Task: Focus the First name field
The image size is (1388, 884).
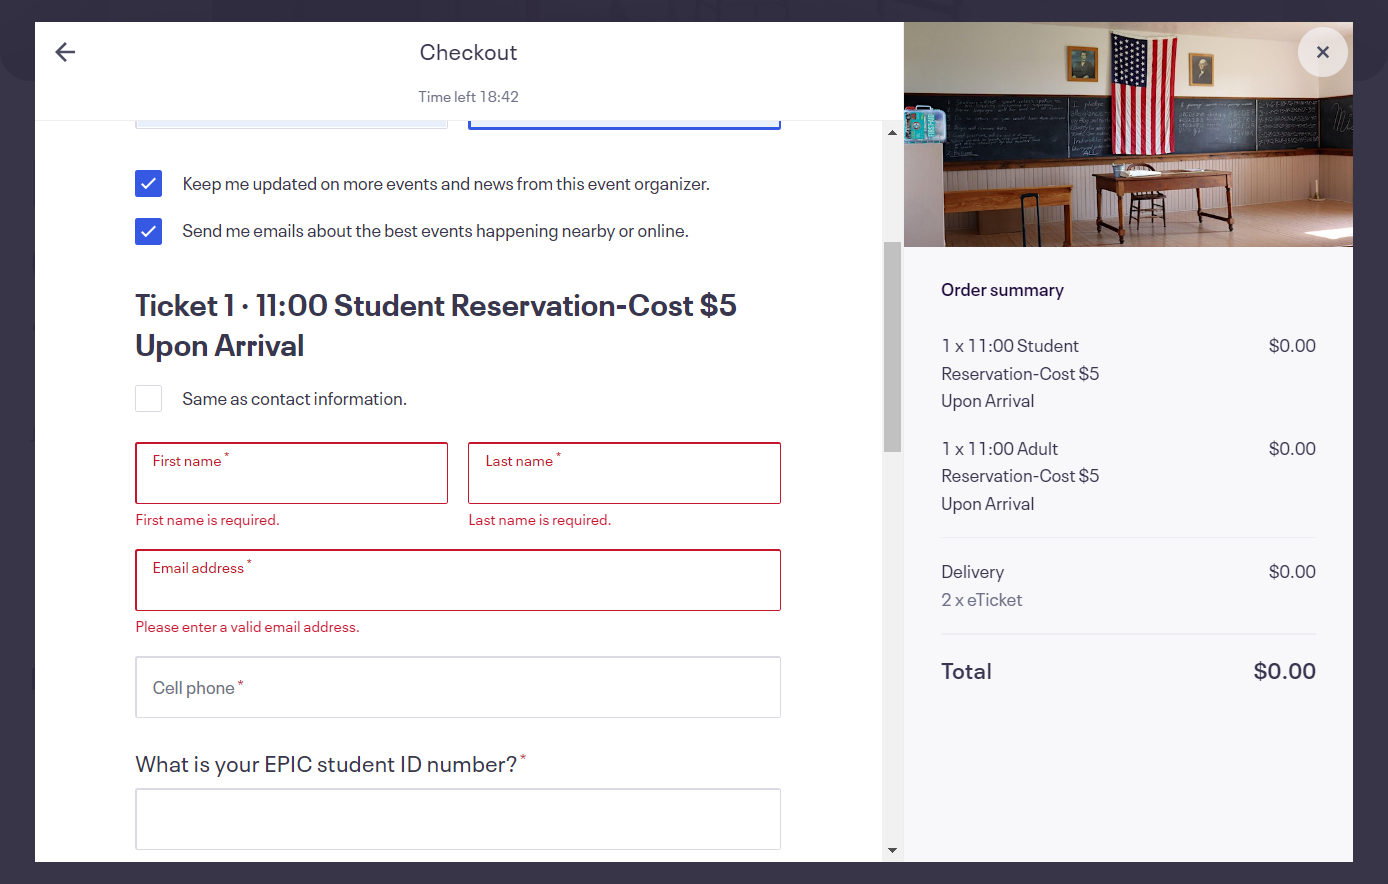Action: (x=291, y=473)
